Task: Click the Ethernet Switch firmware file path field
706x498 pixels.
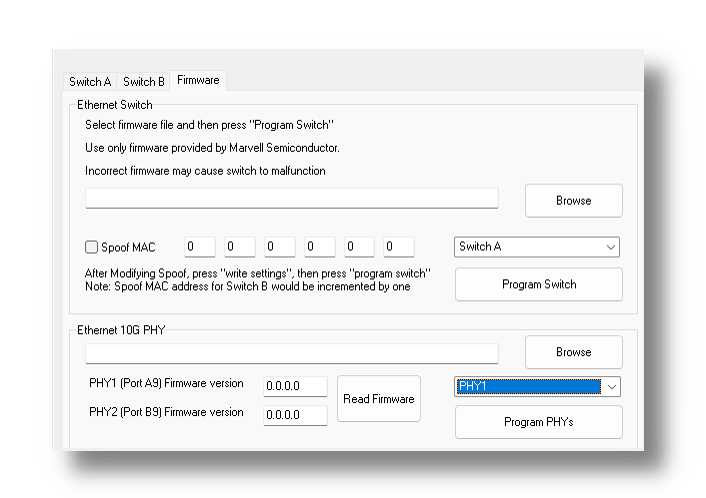Action: [291, 198]
